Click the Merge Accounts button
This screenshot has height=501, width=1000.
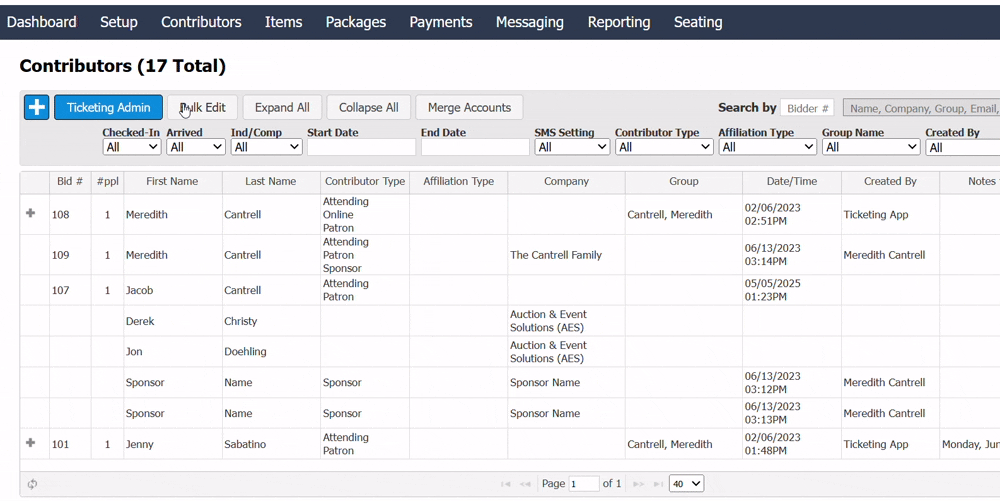(x=469, y=108)
